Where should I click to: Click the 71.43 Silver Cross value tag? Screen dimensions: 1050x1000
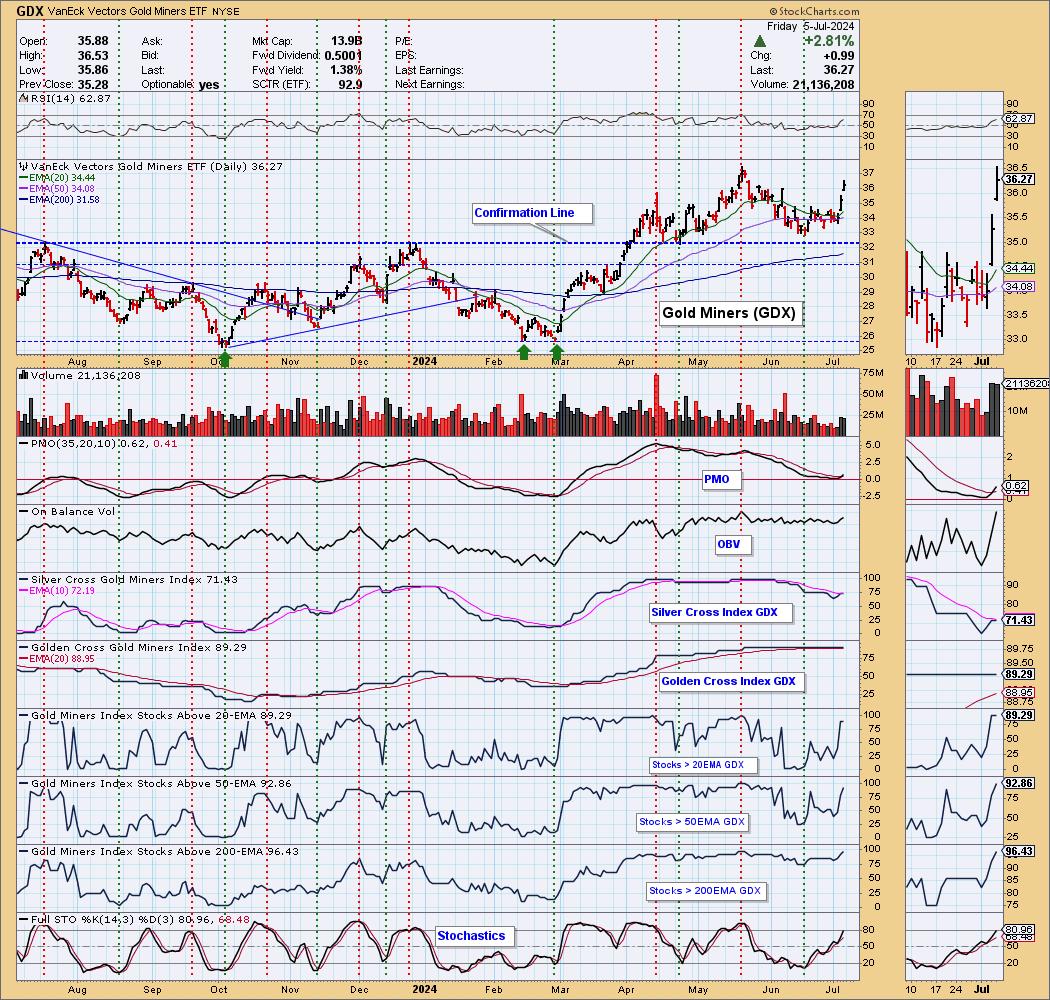click(x=1019, y=620)
